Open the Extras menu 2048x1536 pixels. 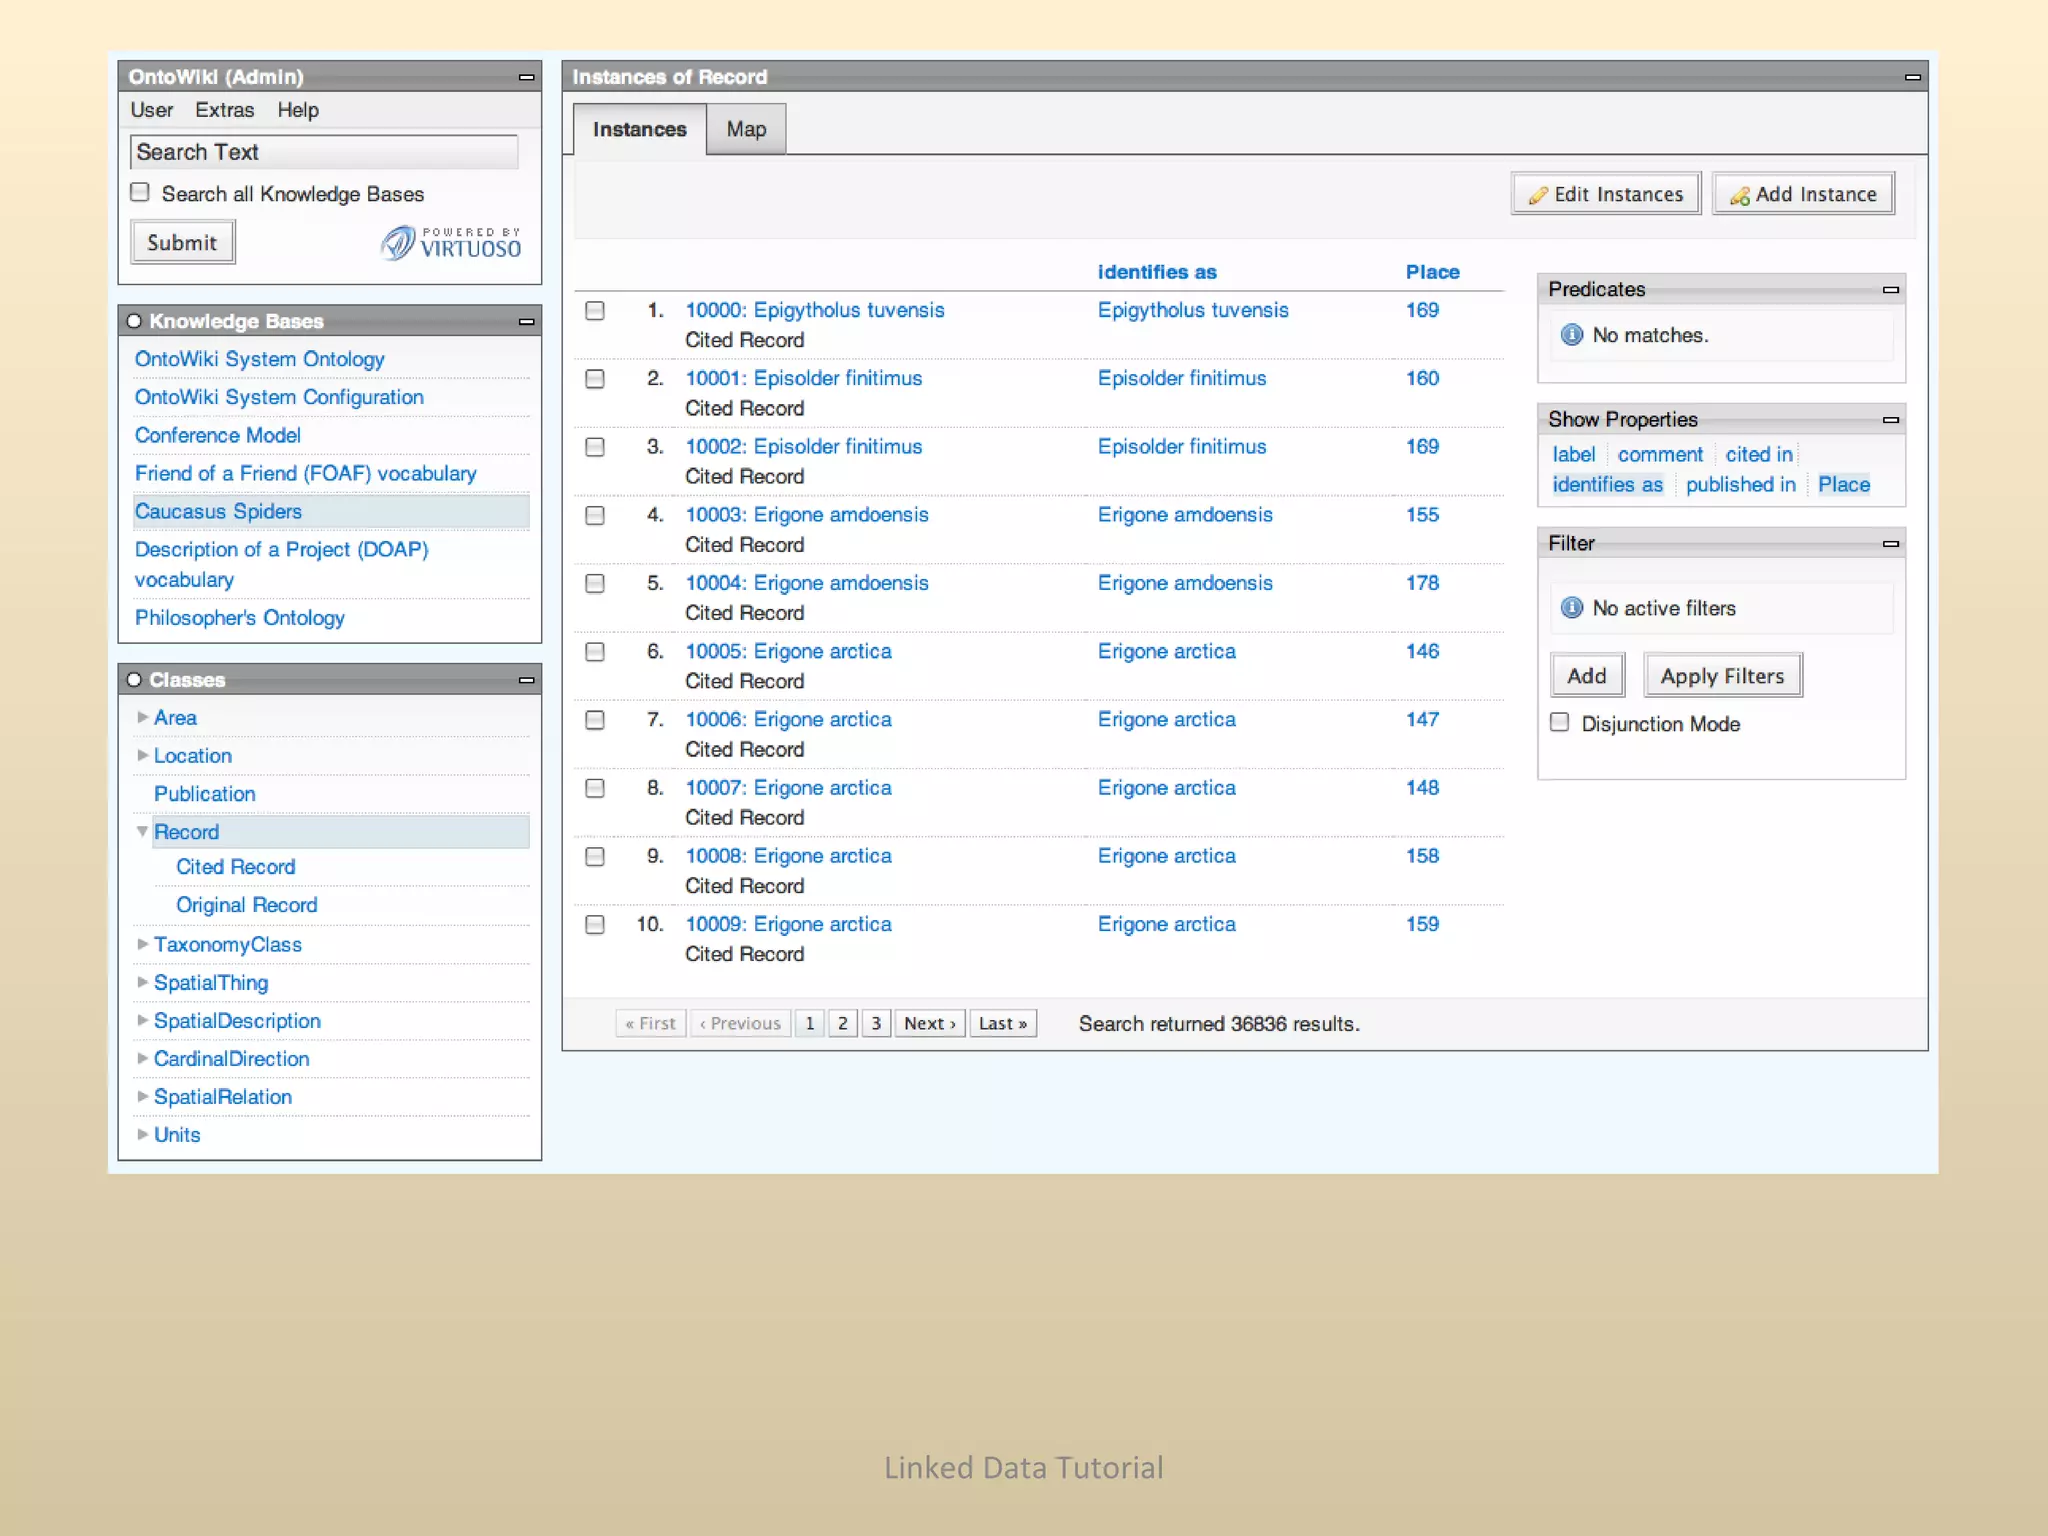[224, 110]
